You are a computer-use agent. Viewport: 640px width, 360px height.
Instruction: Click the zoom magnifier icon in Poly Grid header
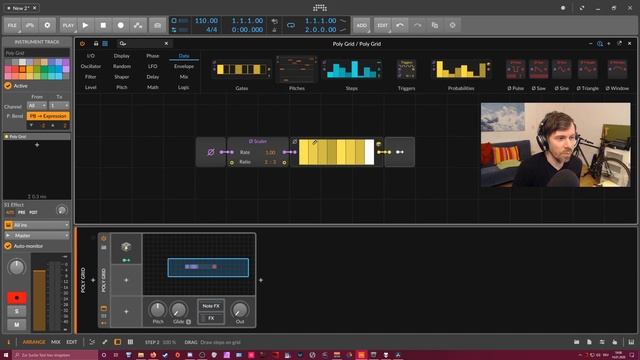click(600, 44)
